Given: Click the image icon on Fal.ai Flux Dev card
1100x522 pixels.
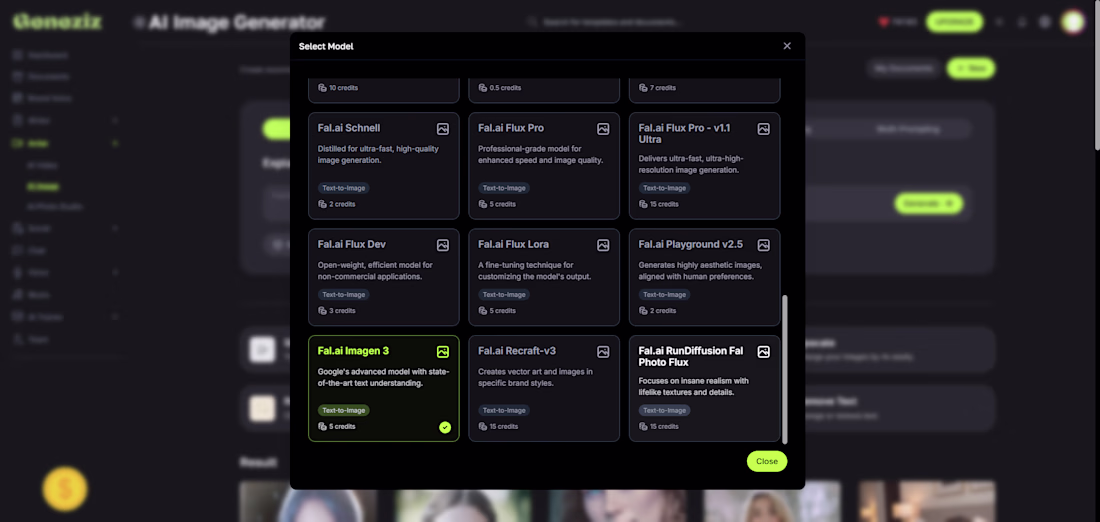Looking at the screenshot, I should 443,246.
